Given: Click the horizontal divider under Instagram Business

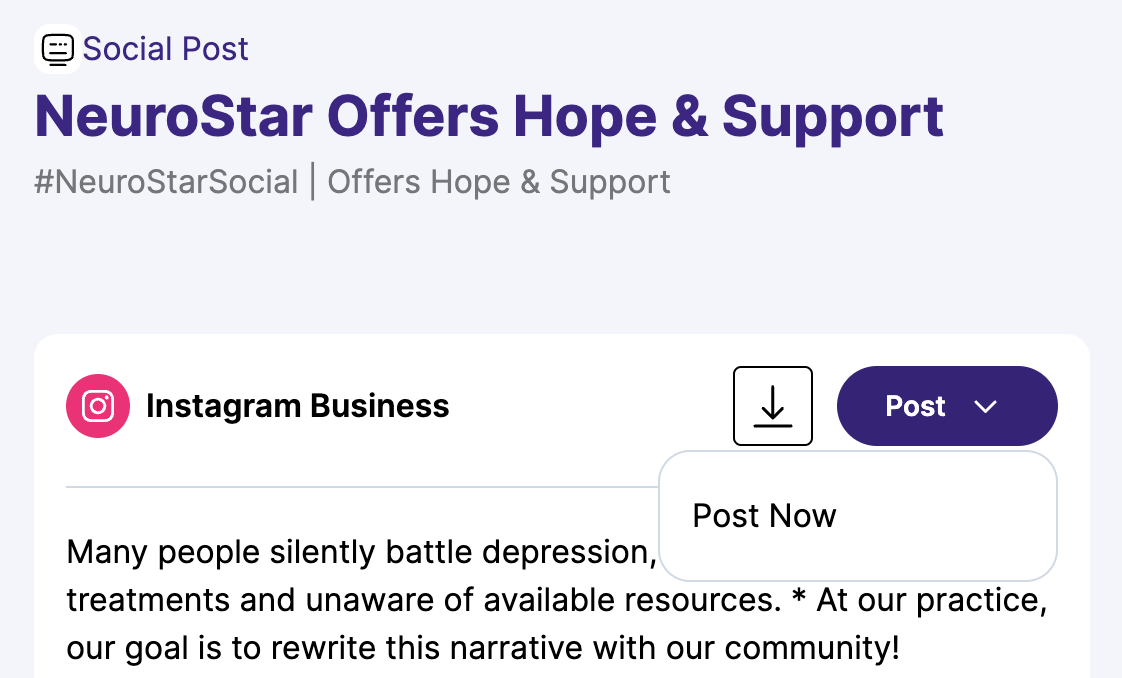Looking at the screenshot, I should pos(362,487).
